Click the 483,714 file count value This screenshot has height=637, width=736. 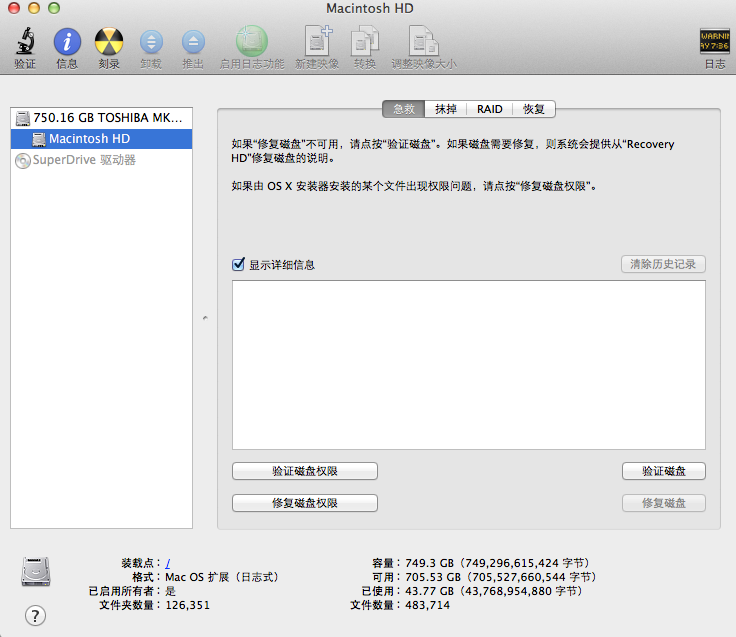pyautogui.click(x=428, y=605)
